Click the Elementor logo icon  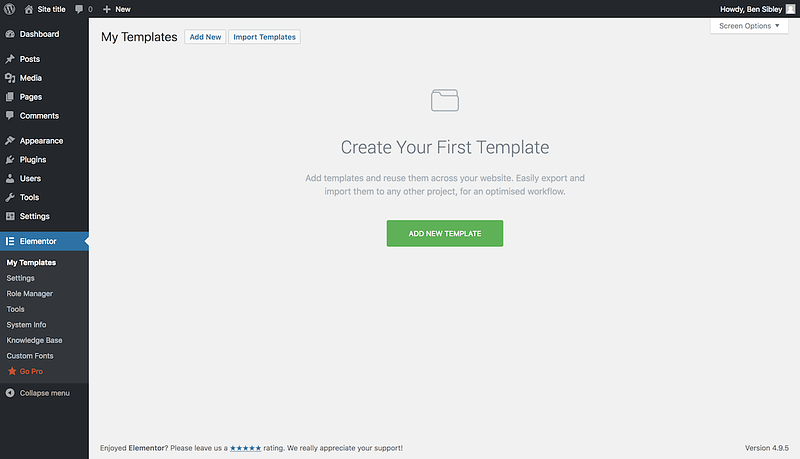click(x=10, y=241)
